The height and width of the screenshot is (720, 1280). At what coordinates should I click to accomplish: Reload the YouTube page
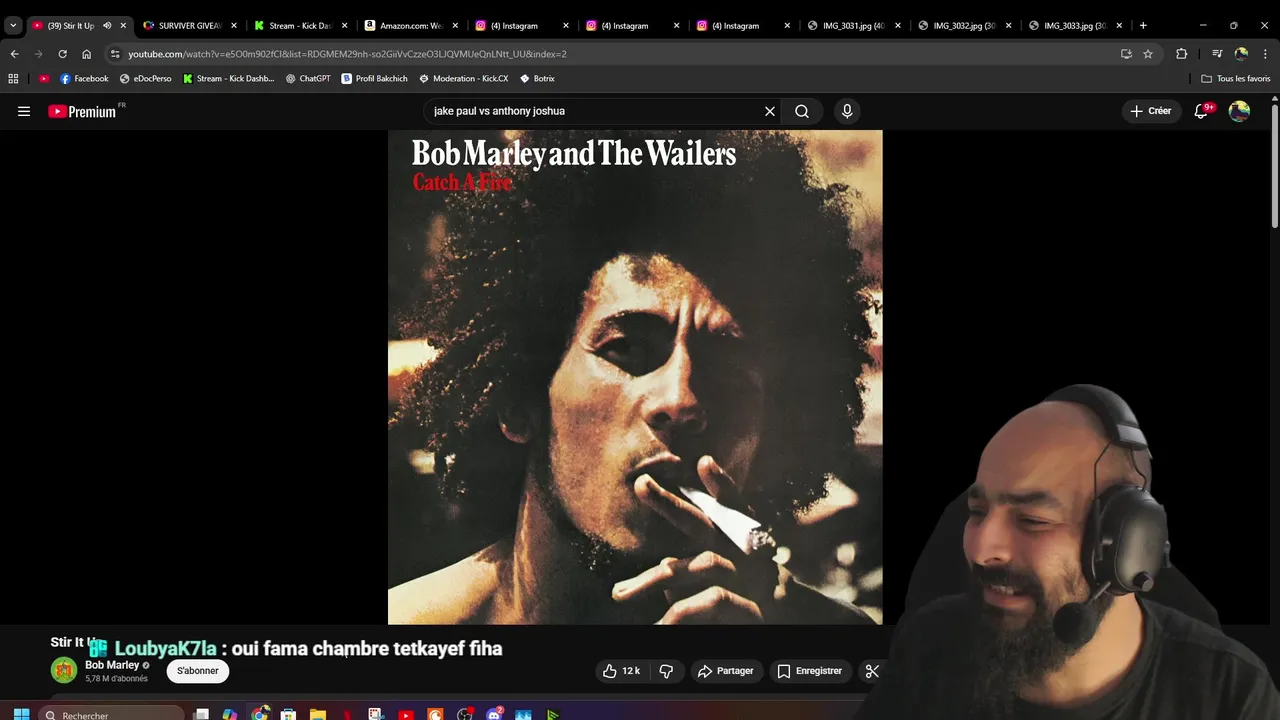pos(62,54)
